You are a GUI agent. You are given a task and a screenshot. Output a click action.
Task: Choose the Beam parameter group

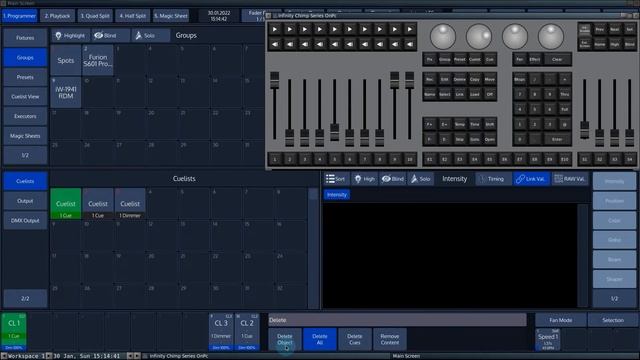614,260
